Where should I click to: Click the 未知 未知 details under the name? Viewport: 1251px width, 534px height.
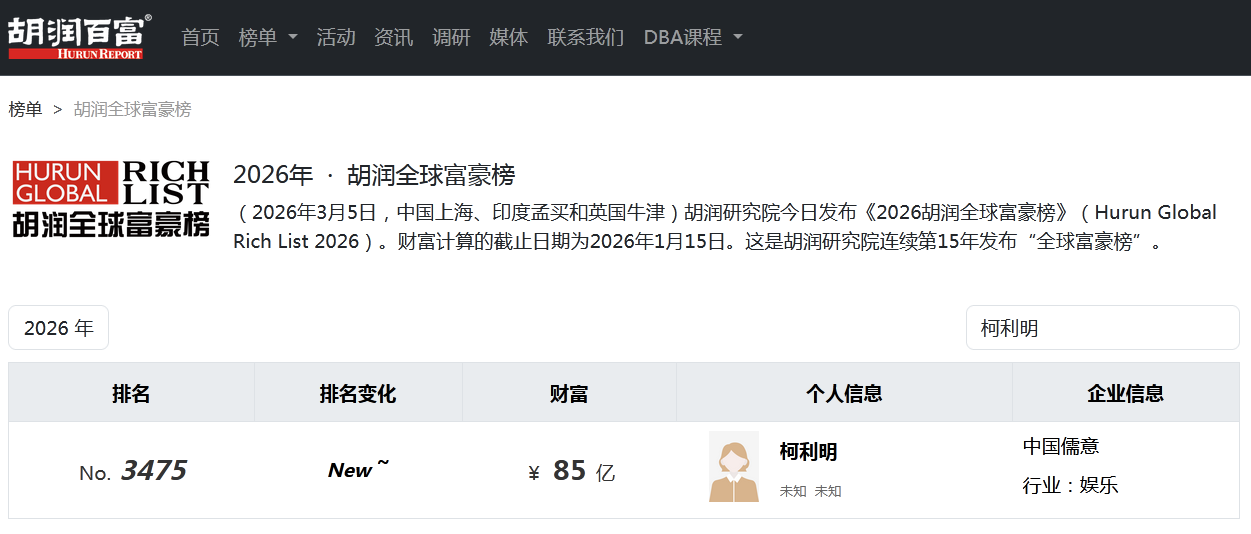(x=810, y=491)
